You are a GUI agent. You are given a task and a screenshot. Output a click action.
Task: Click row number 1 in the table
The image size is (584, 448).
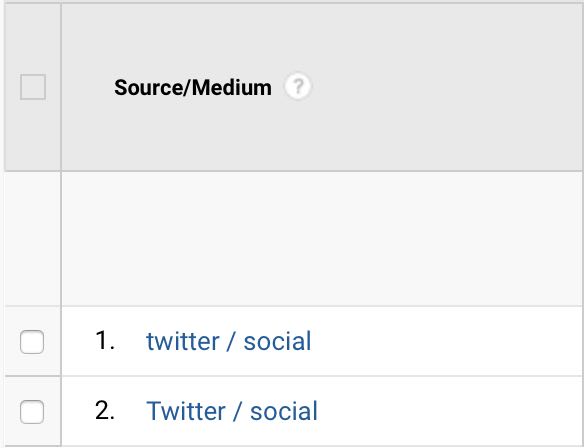[x=104, y=340]
